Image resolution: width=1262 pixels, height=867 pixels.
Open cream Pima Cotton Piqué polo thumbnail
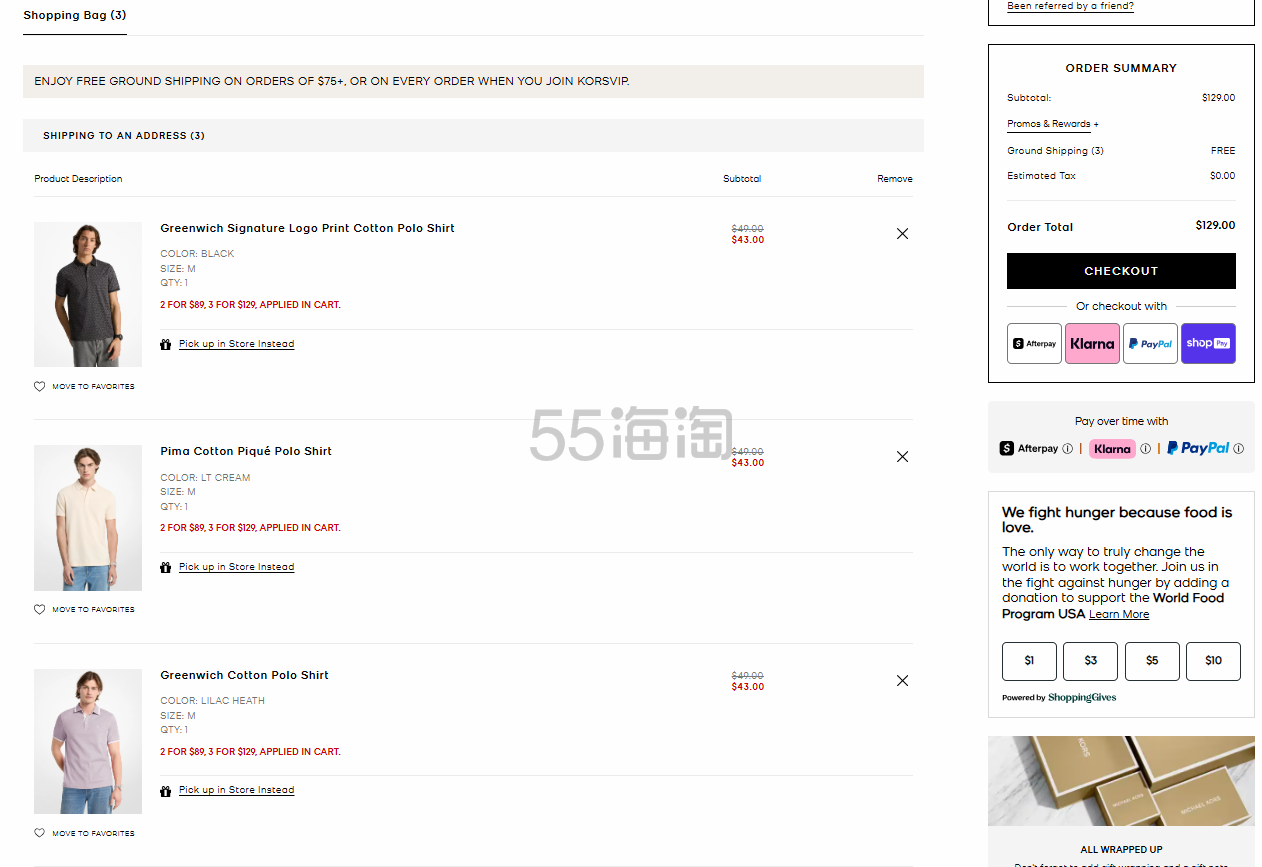tap(88, 518)
